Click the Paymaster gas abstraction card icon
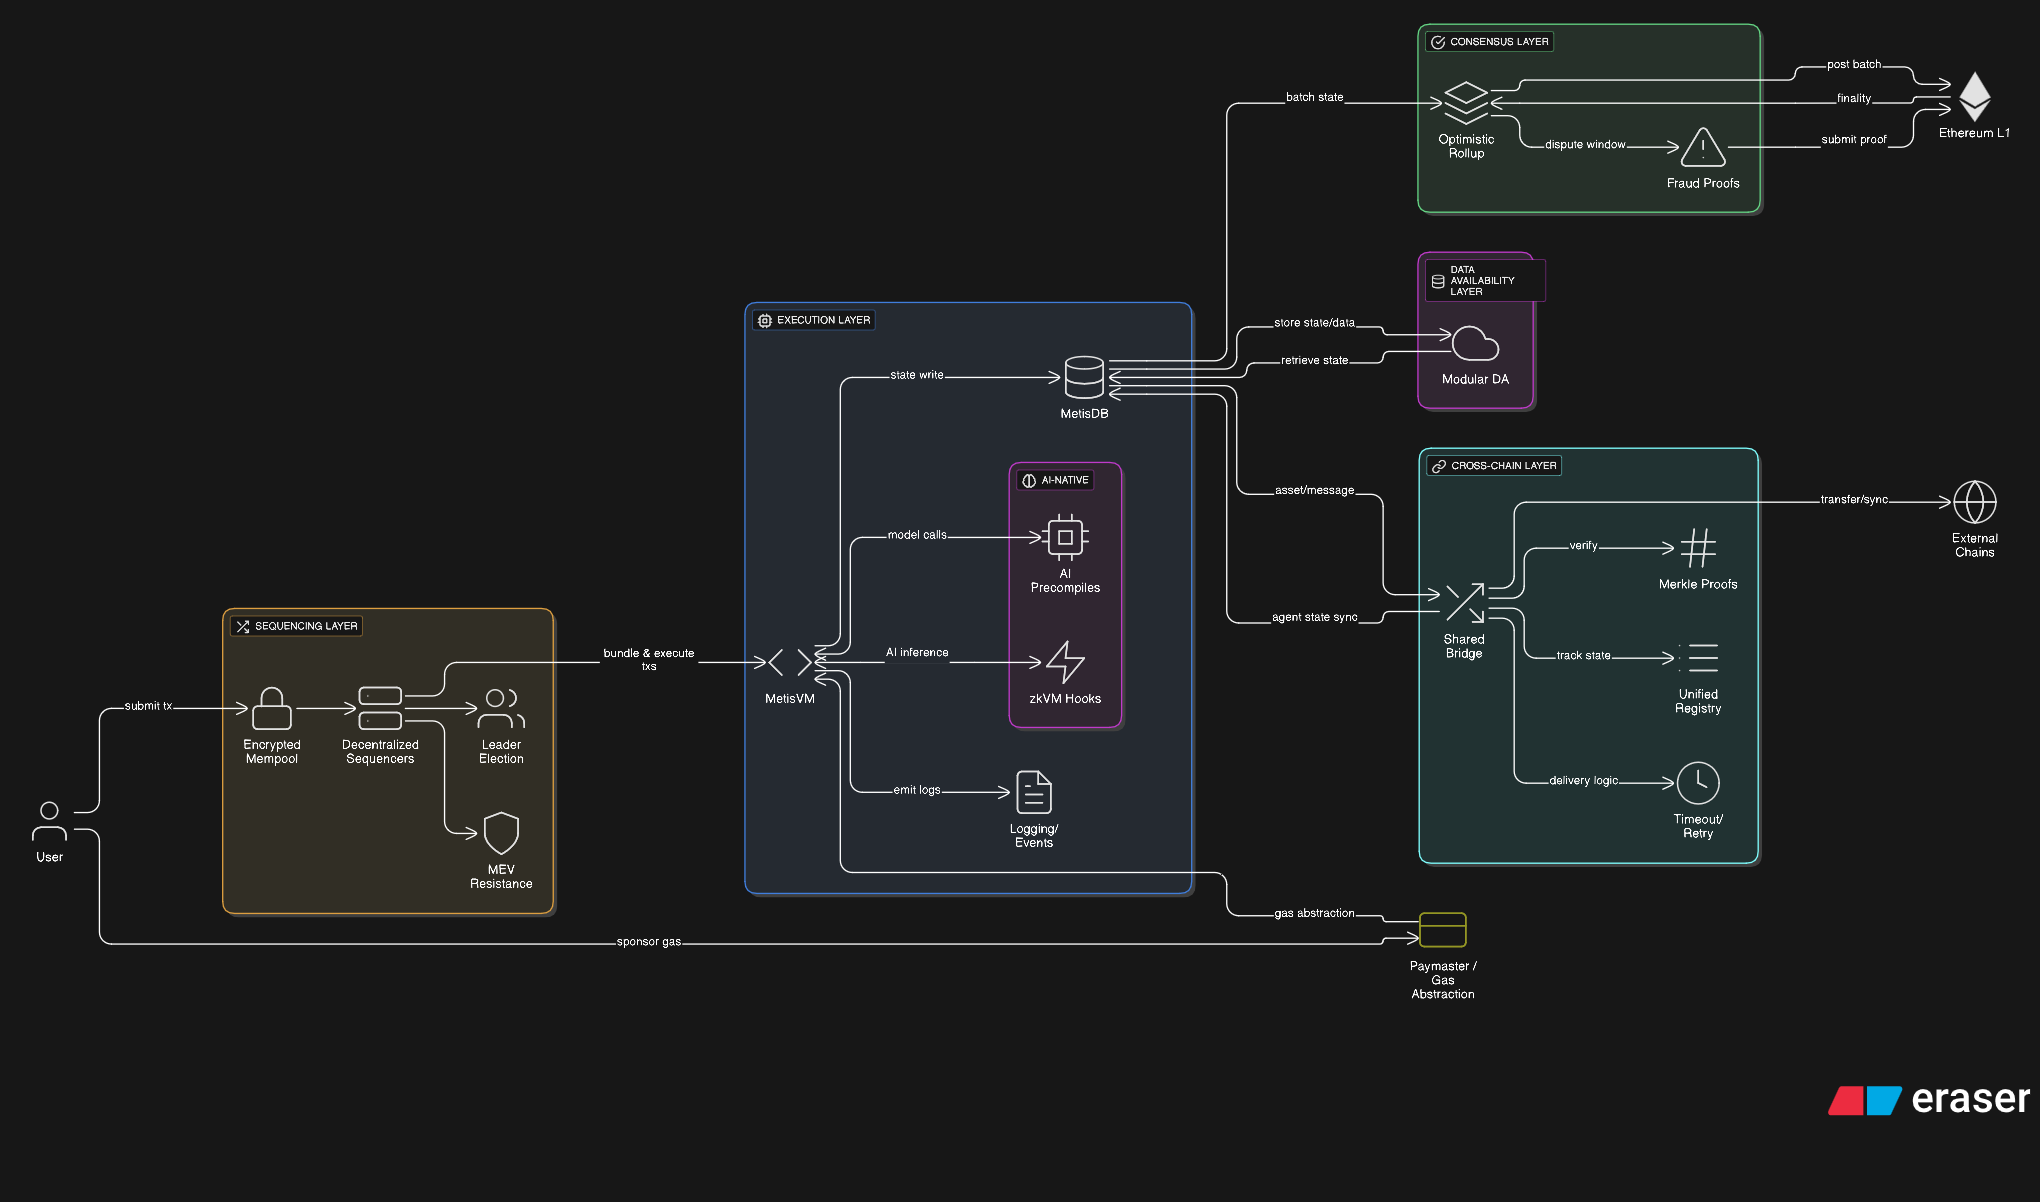This screenshot has width=2040, height=1202. pos(1443,930)
